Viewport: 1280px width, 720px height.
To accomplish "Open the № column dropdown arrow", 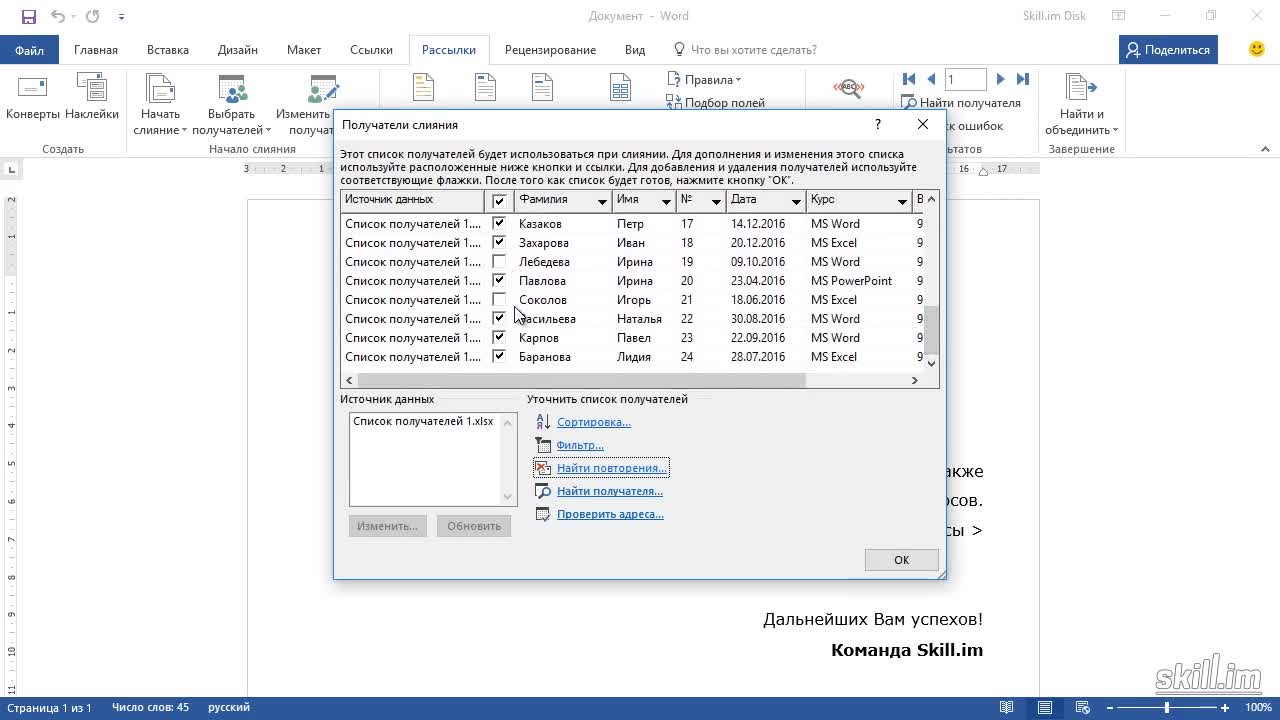I will 716,202.
